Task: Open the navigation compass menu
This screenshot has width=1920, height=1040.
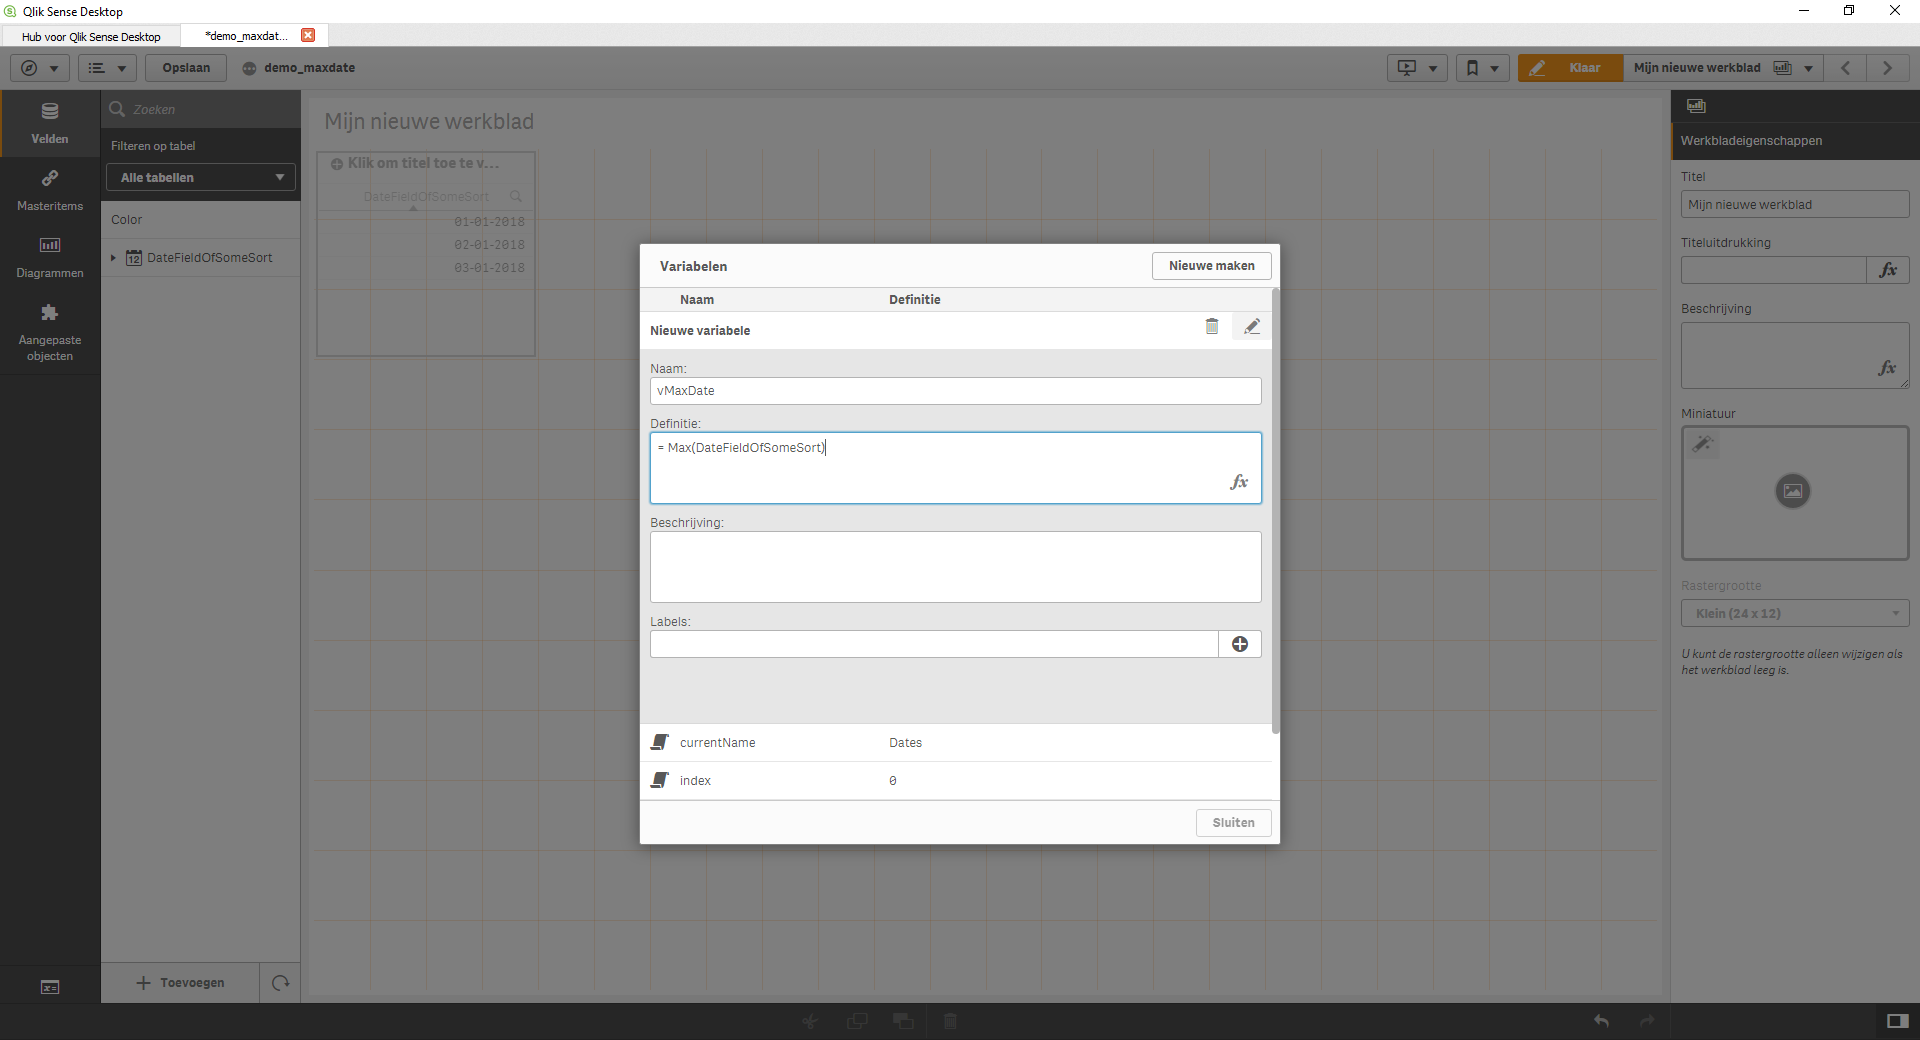Action: point(40,68)
